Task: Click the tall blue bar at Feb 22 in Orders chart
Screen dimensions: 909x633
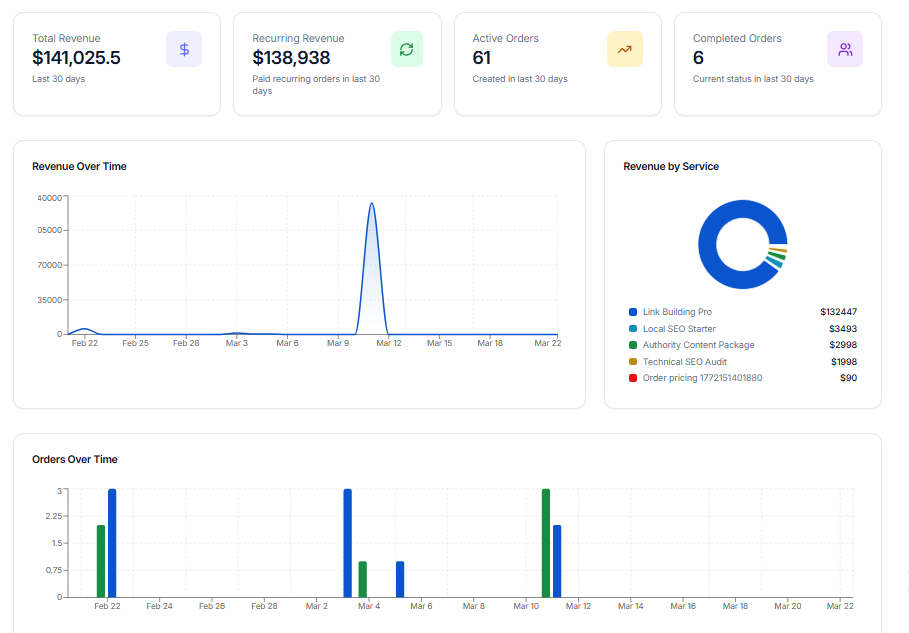Action: click(112, 543)
